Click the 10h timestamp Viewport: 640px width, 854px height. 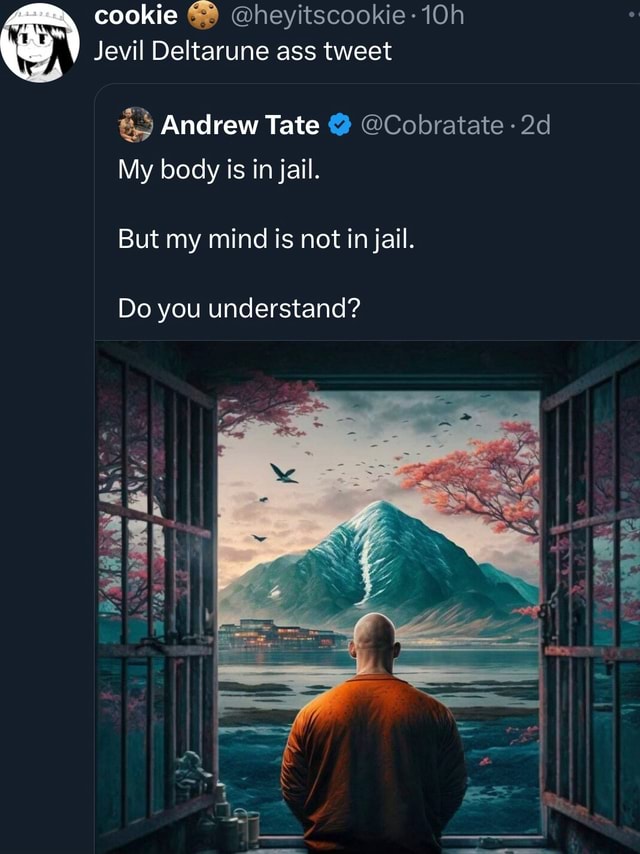[443, 16]
